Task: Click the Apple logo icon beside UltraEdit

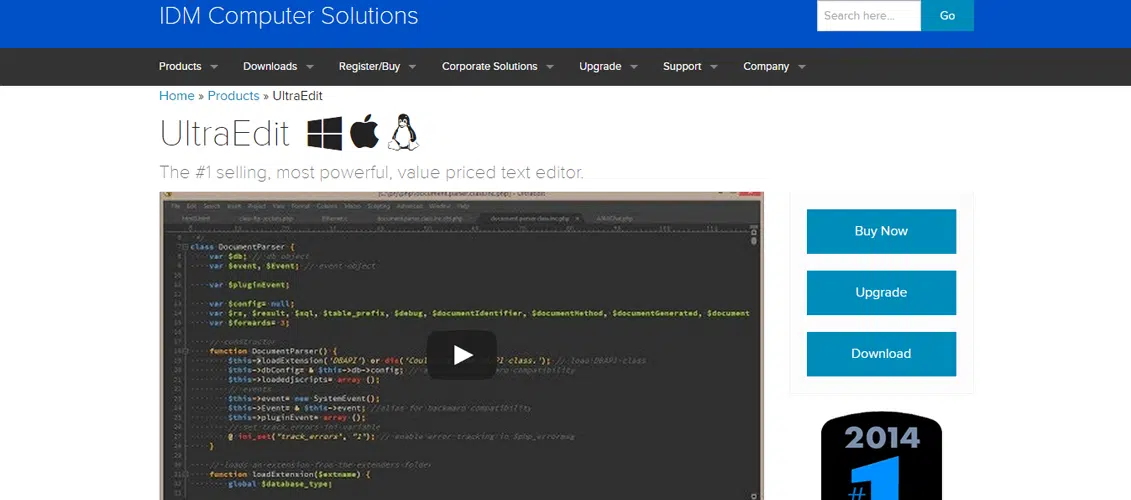Action: click(364, 132)
